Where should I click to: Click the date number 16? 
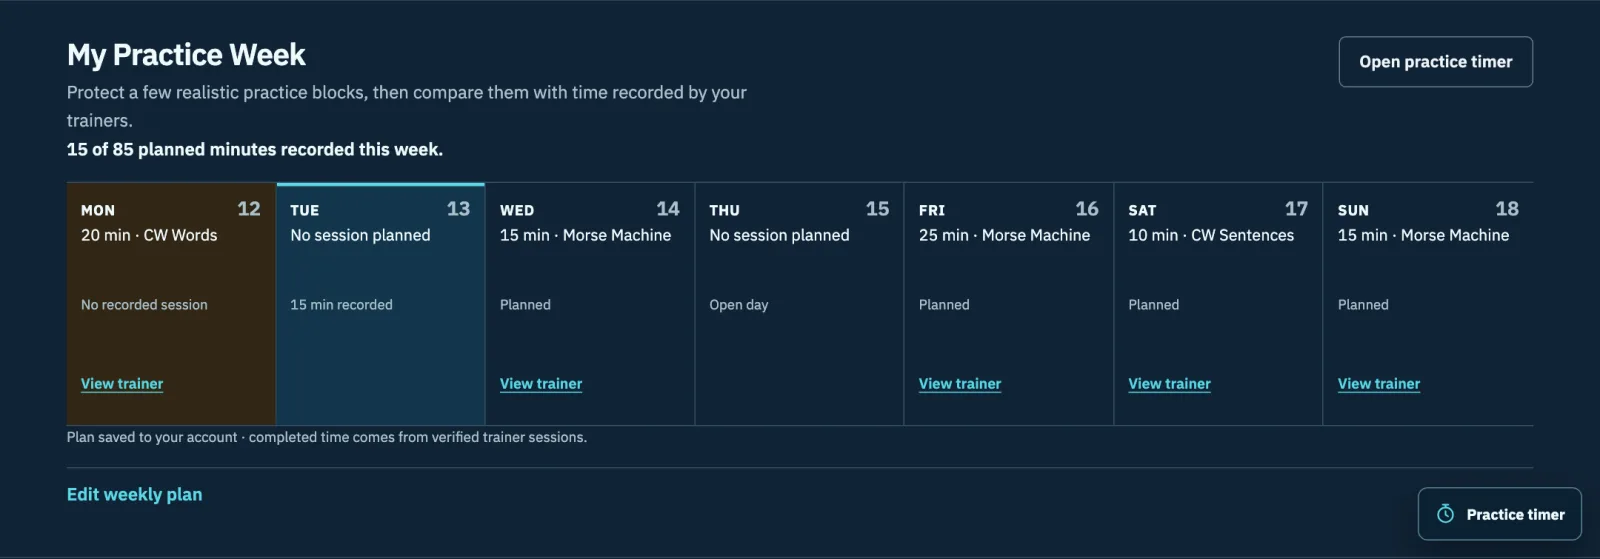[1087, 209]
